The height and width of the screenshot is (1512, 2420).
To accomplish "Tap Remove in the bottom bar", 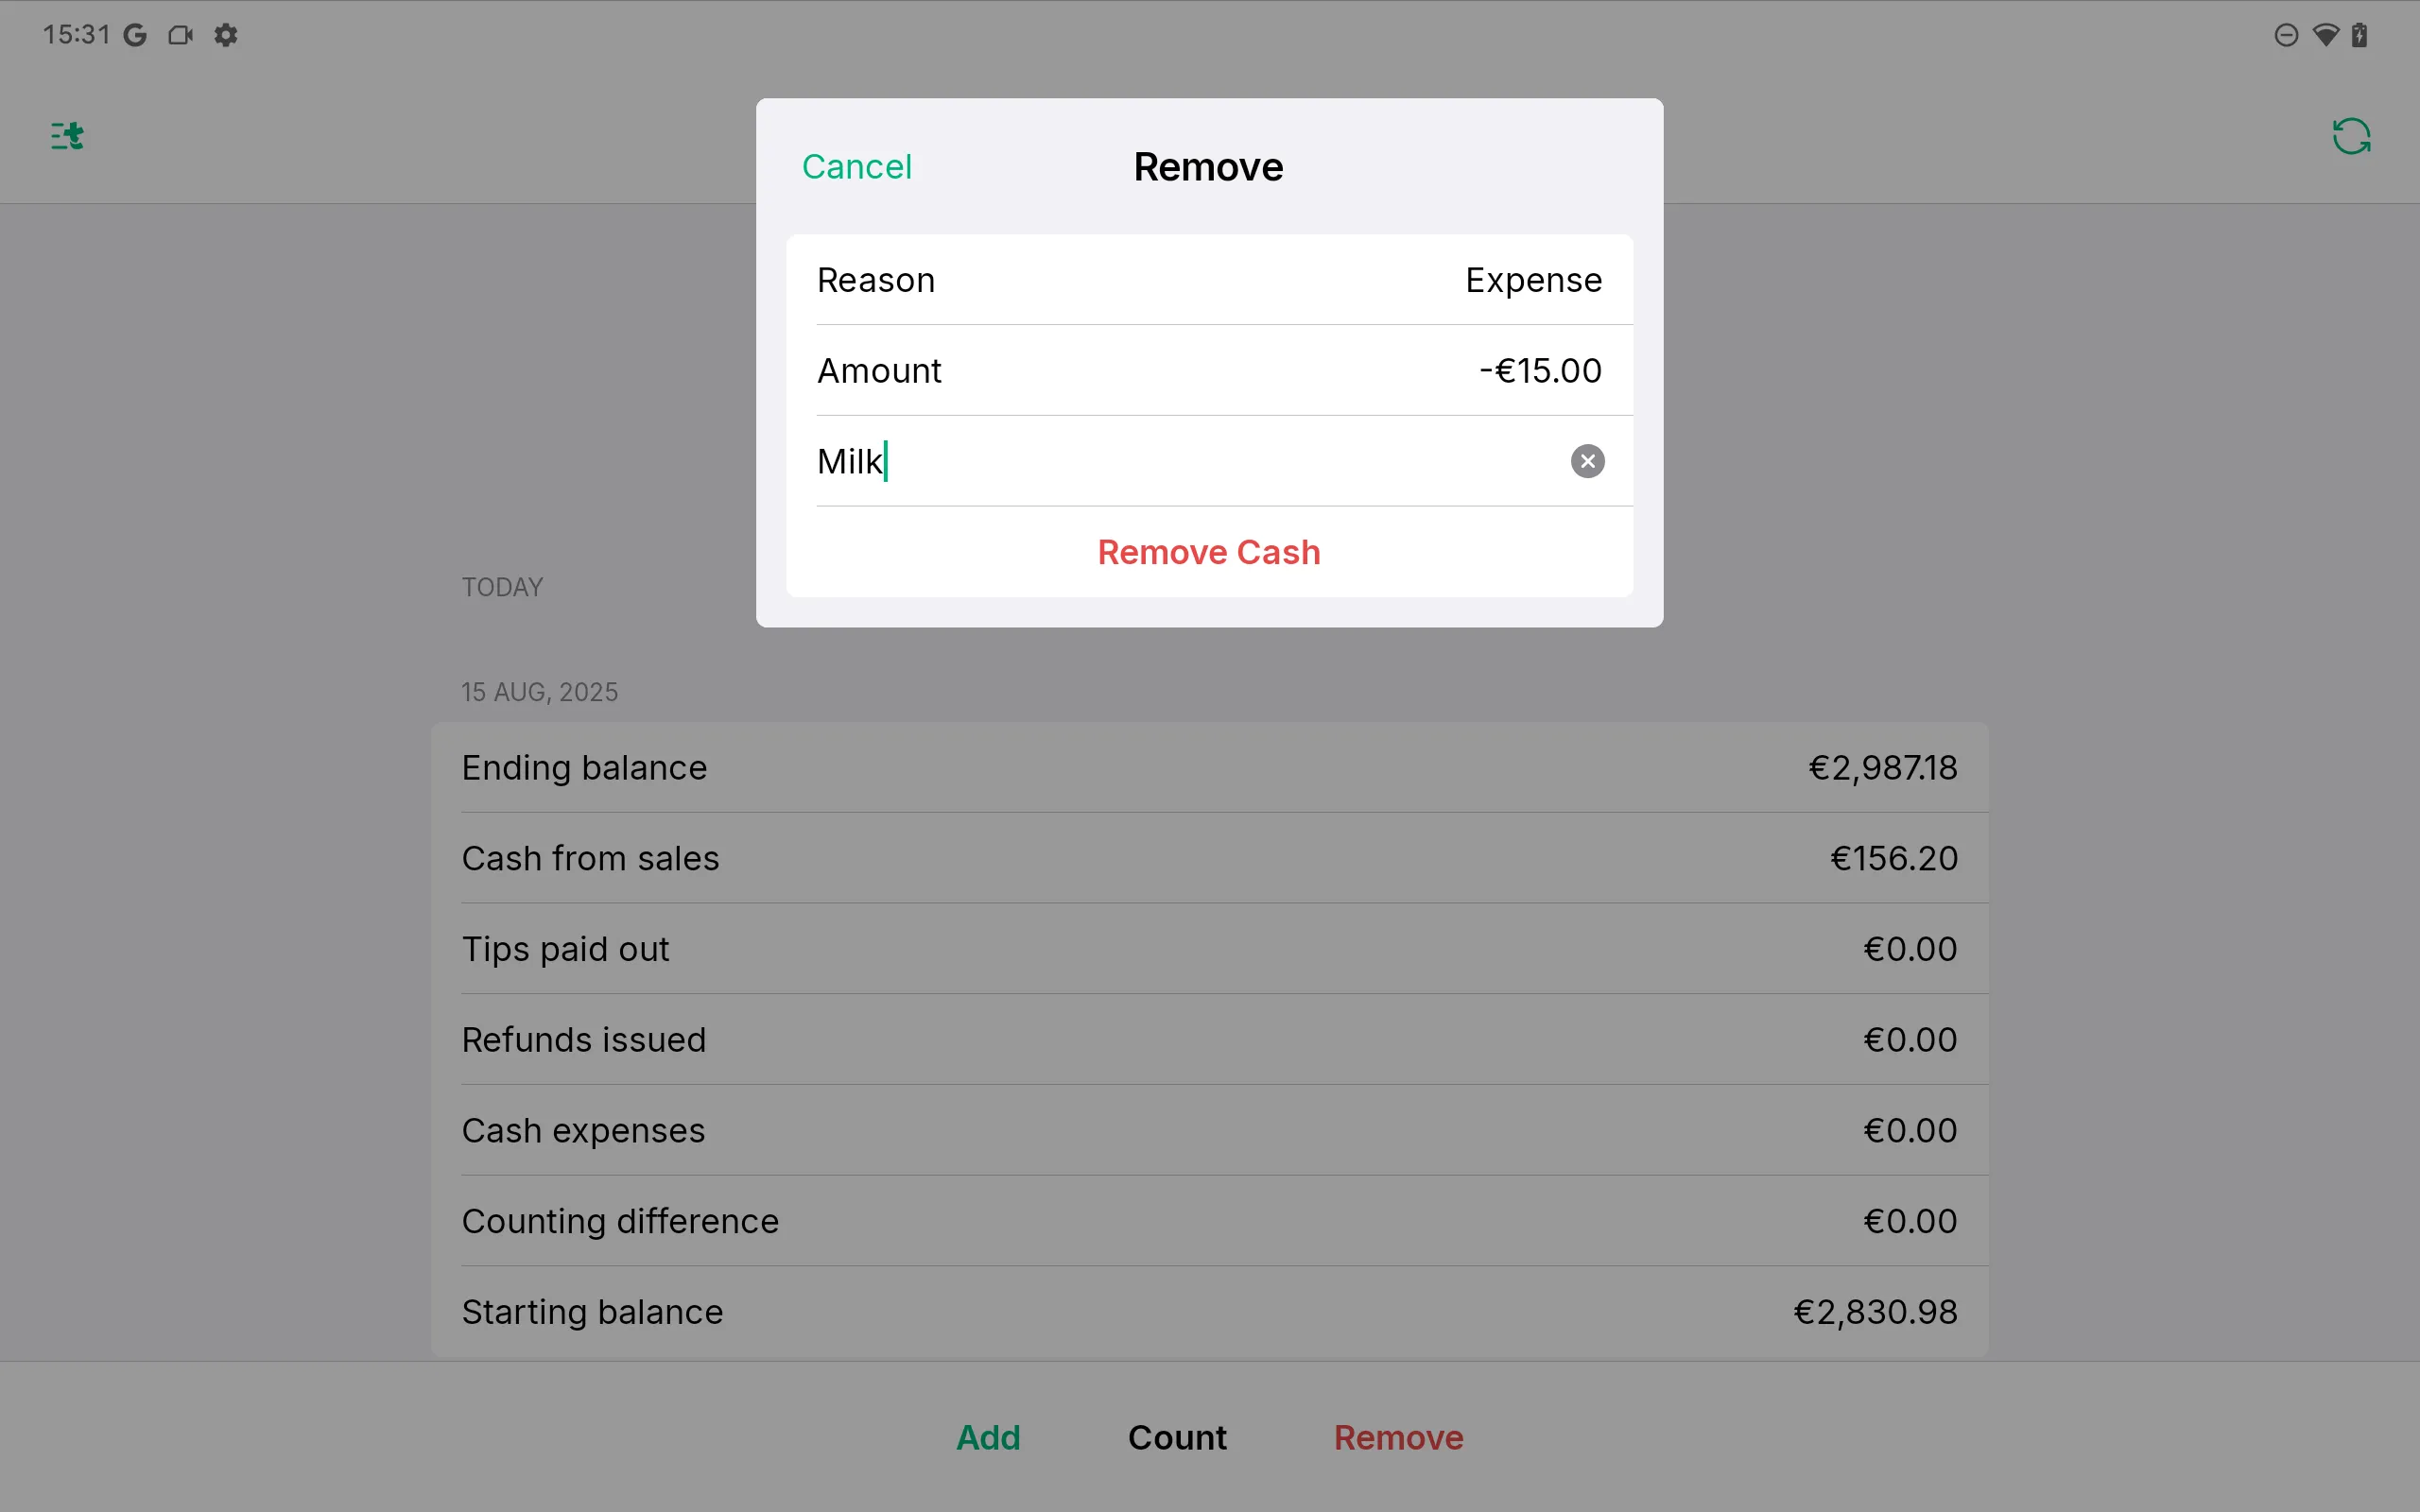I will (1398, 1437).
